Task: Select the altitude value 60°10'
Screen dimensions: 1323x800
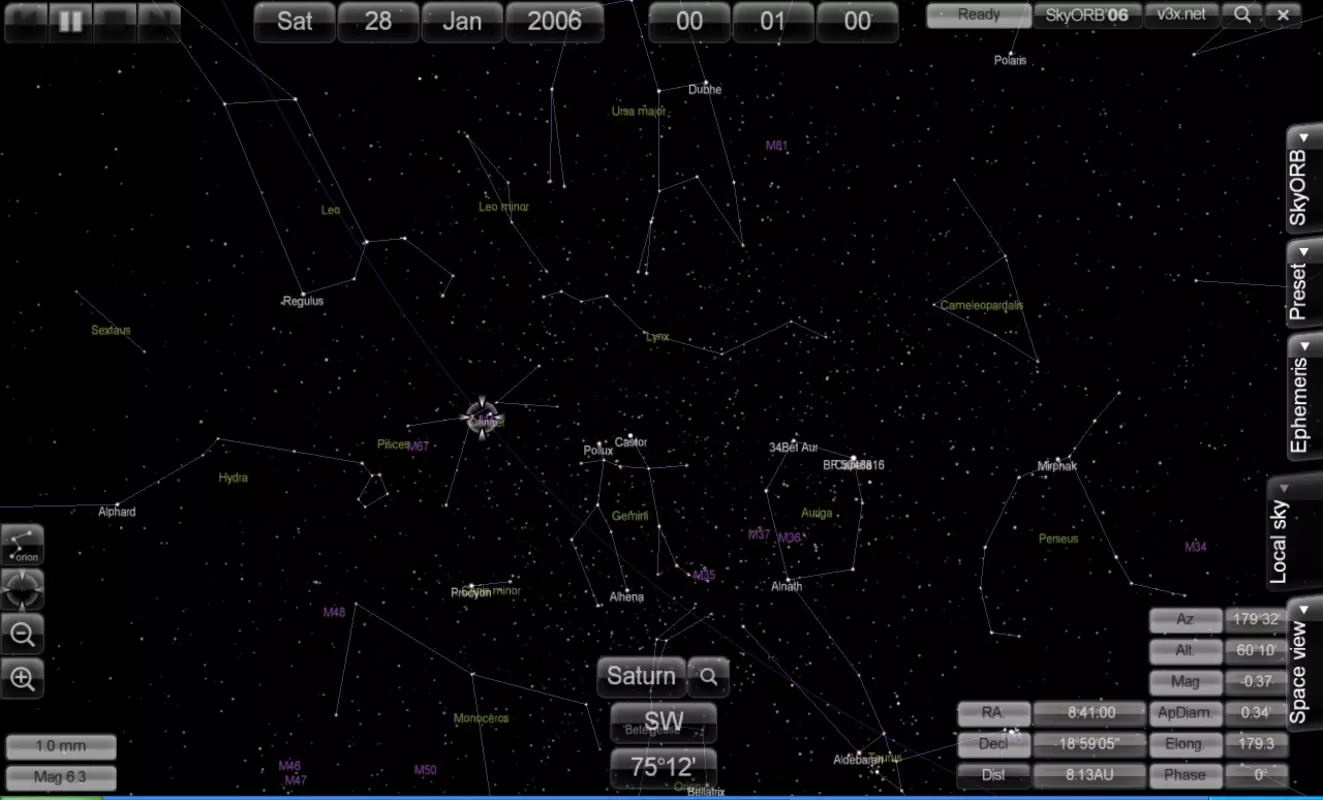Action: click(x=1256, y=651)
